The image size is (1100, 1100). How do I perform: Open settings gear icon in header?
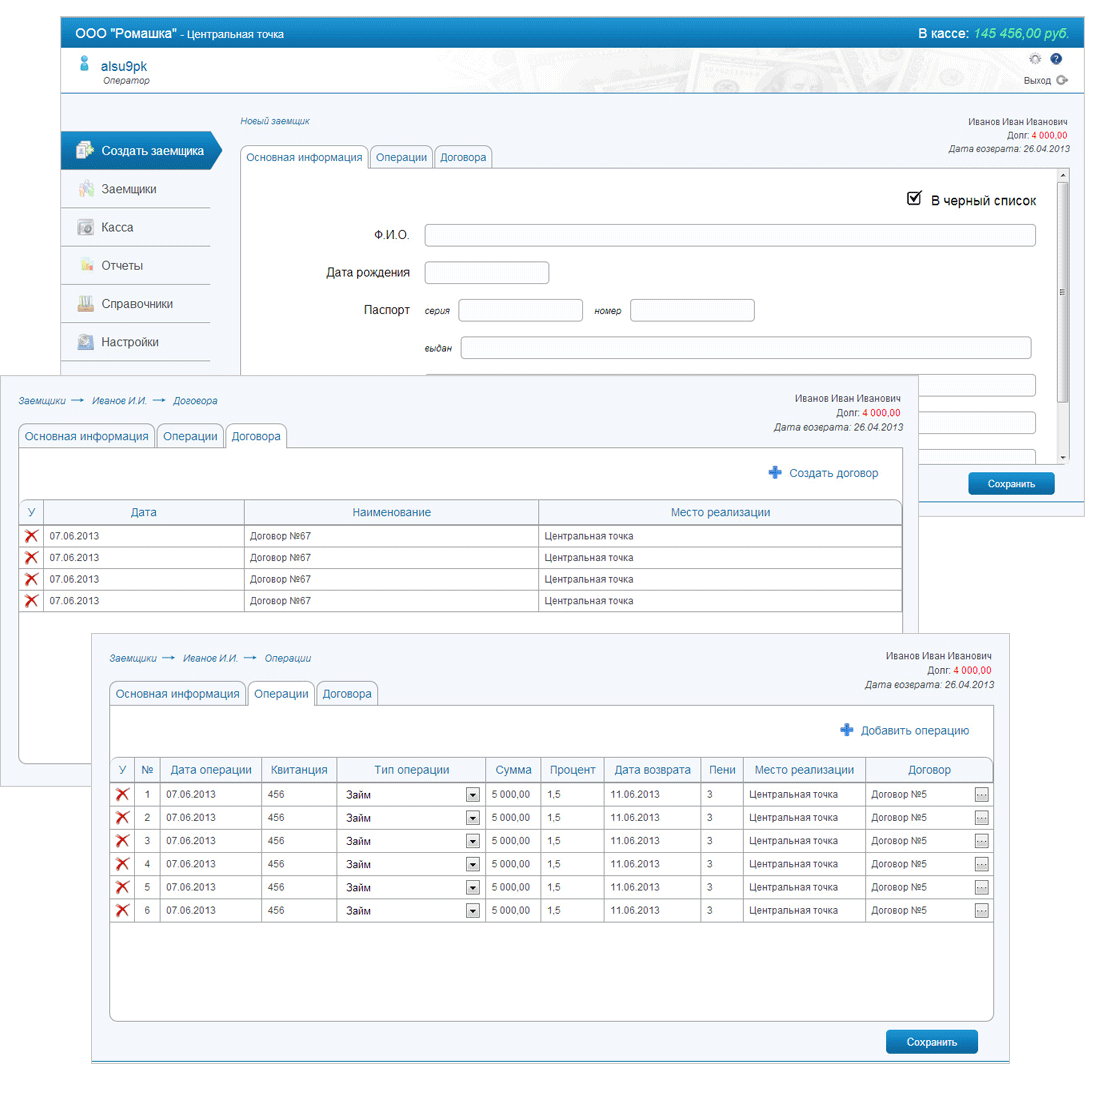(1035, 59)
